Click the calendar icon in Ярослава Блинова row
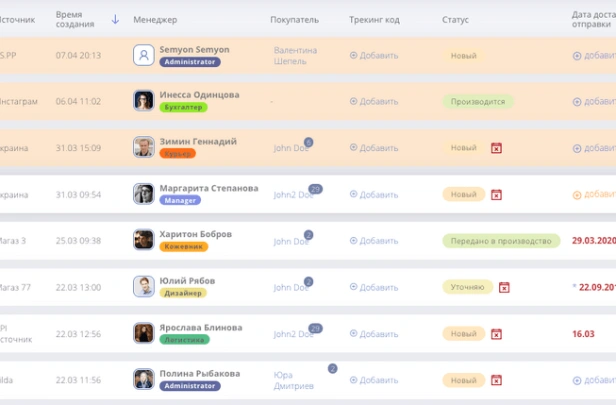 (x=496, y=334)
